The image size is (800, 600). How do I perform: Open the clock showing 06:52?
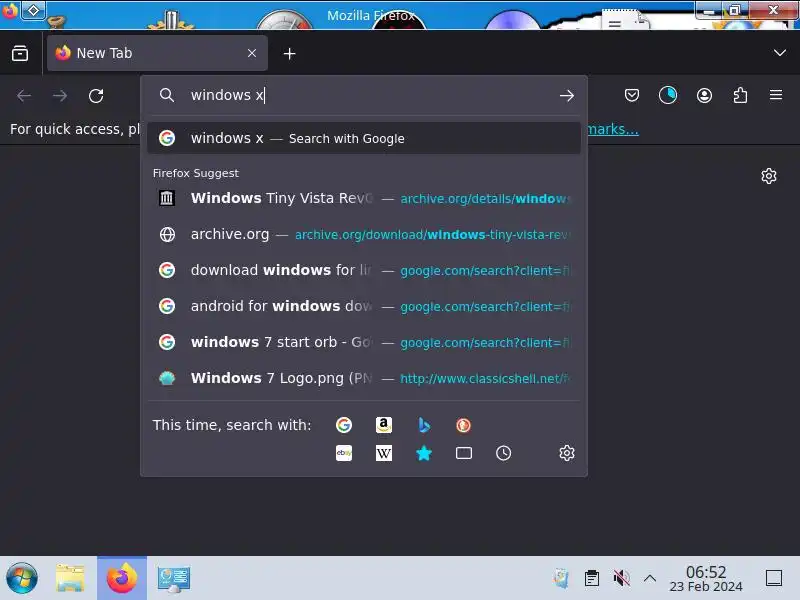click(706, 578)
